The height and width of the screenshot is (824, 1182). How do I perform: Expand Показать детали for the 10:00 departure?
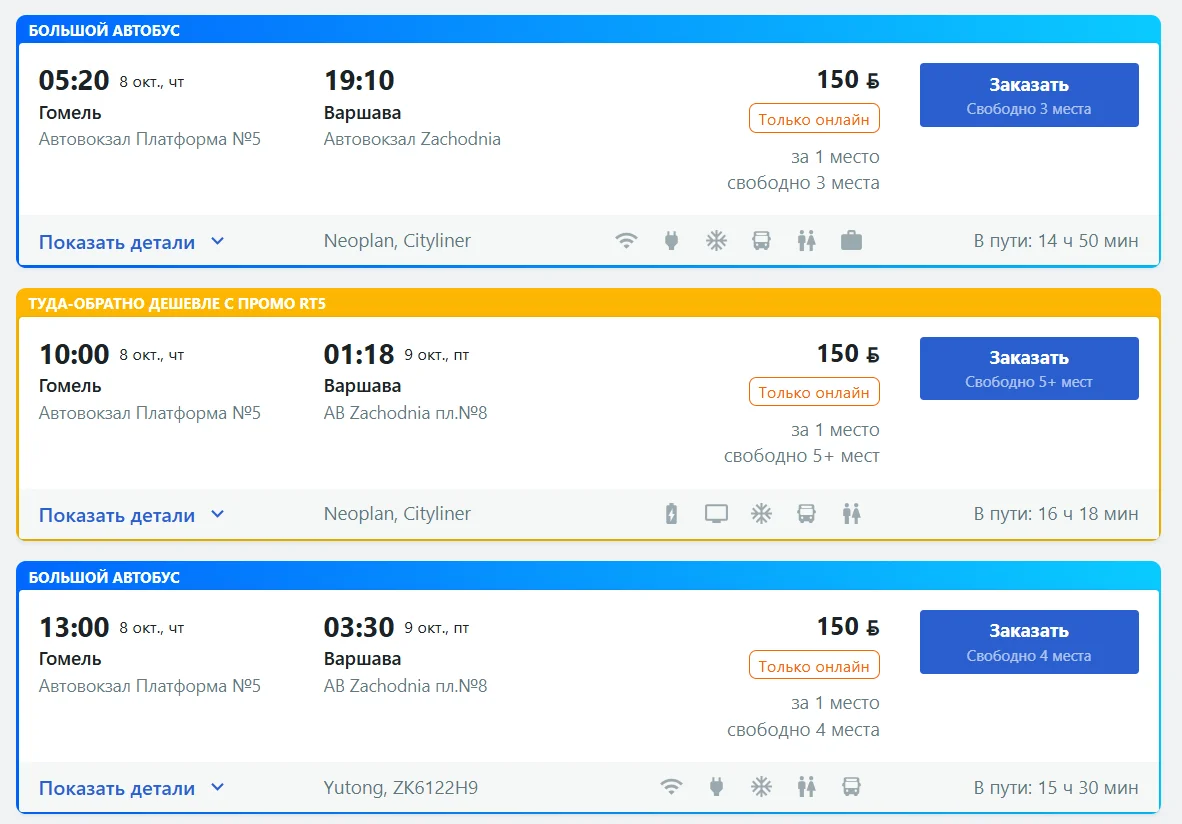(132, 515)
